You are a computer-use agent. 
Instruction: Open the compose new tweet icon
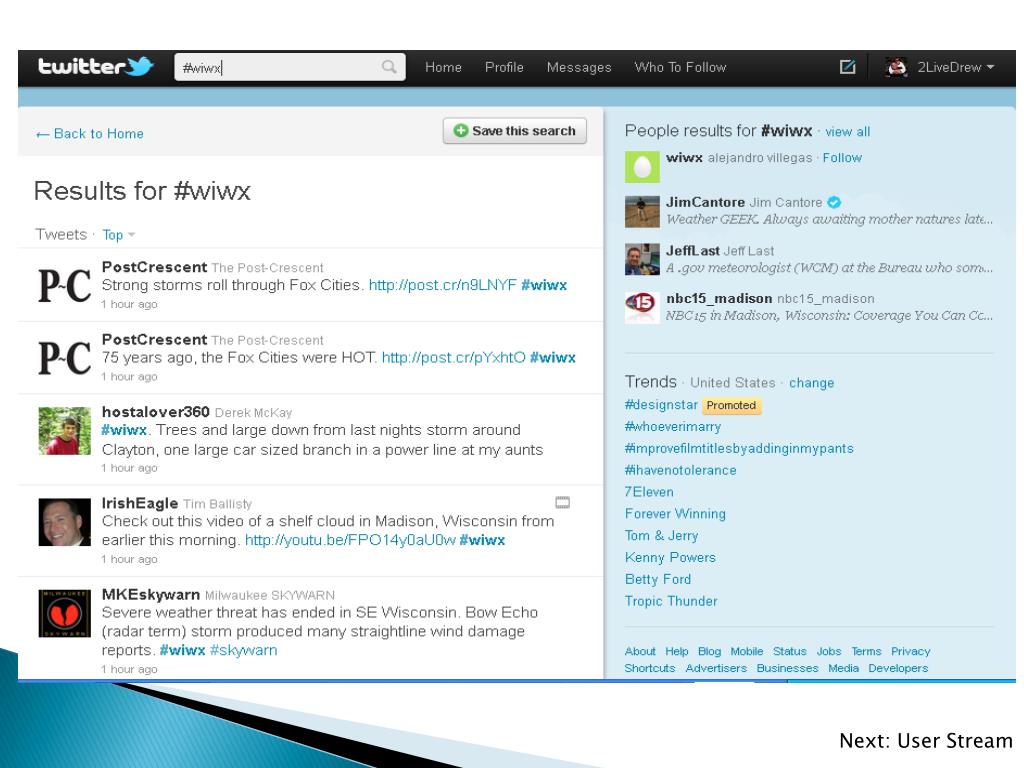847,67
